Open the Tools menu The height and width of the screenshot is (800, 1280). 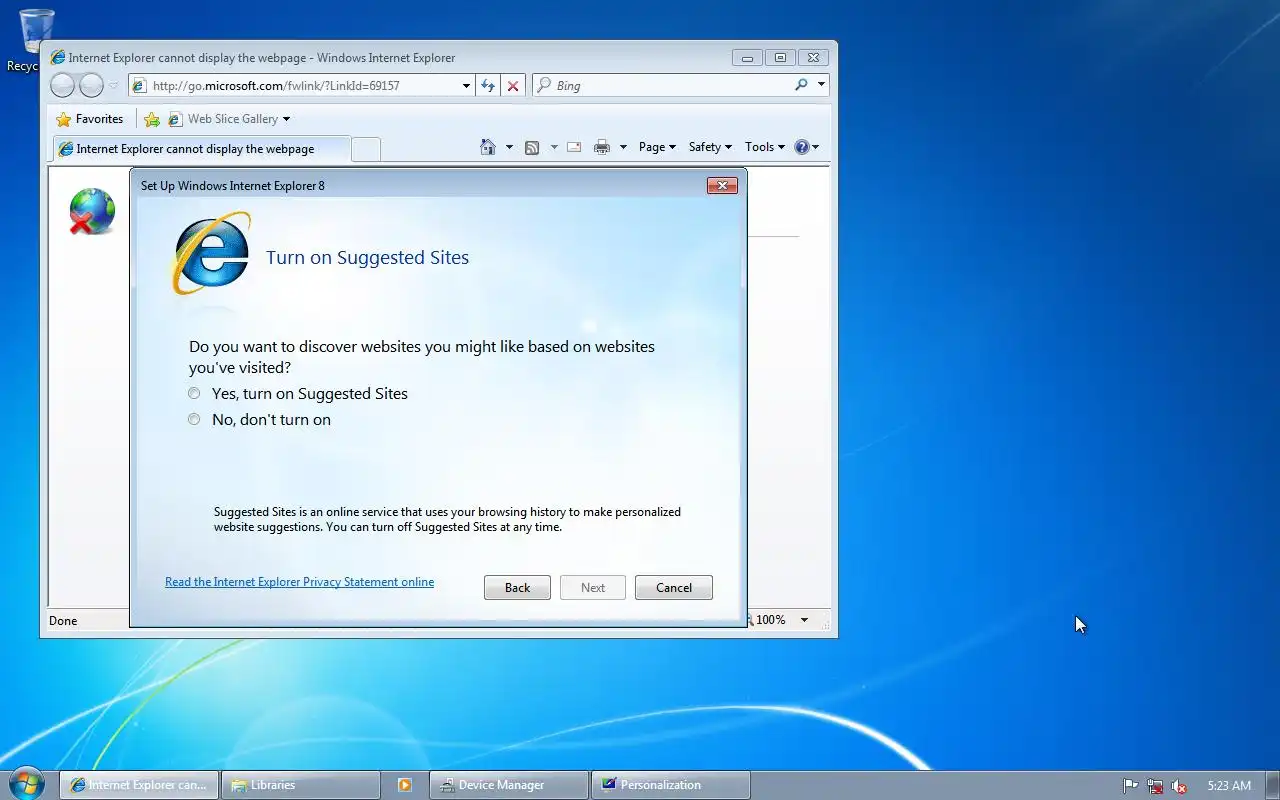coord(765,147)
